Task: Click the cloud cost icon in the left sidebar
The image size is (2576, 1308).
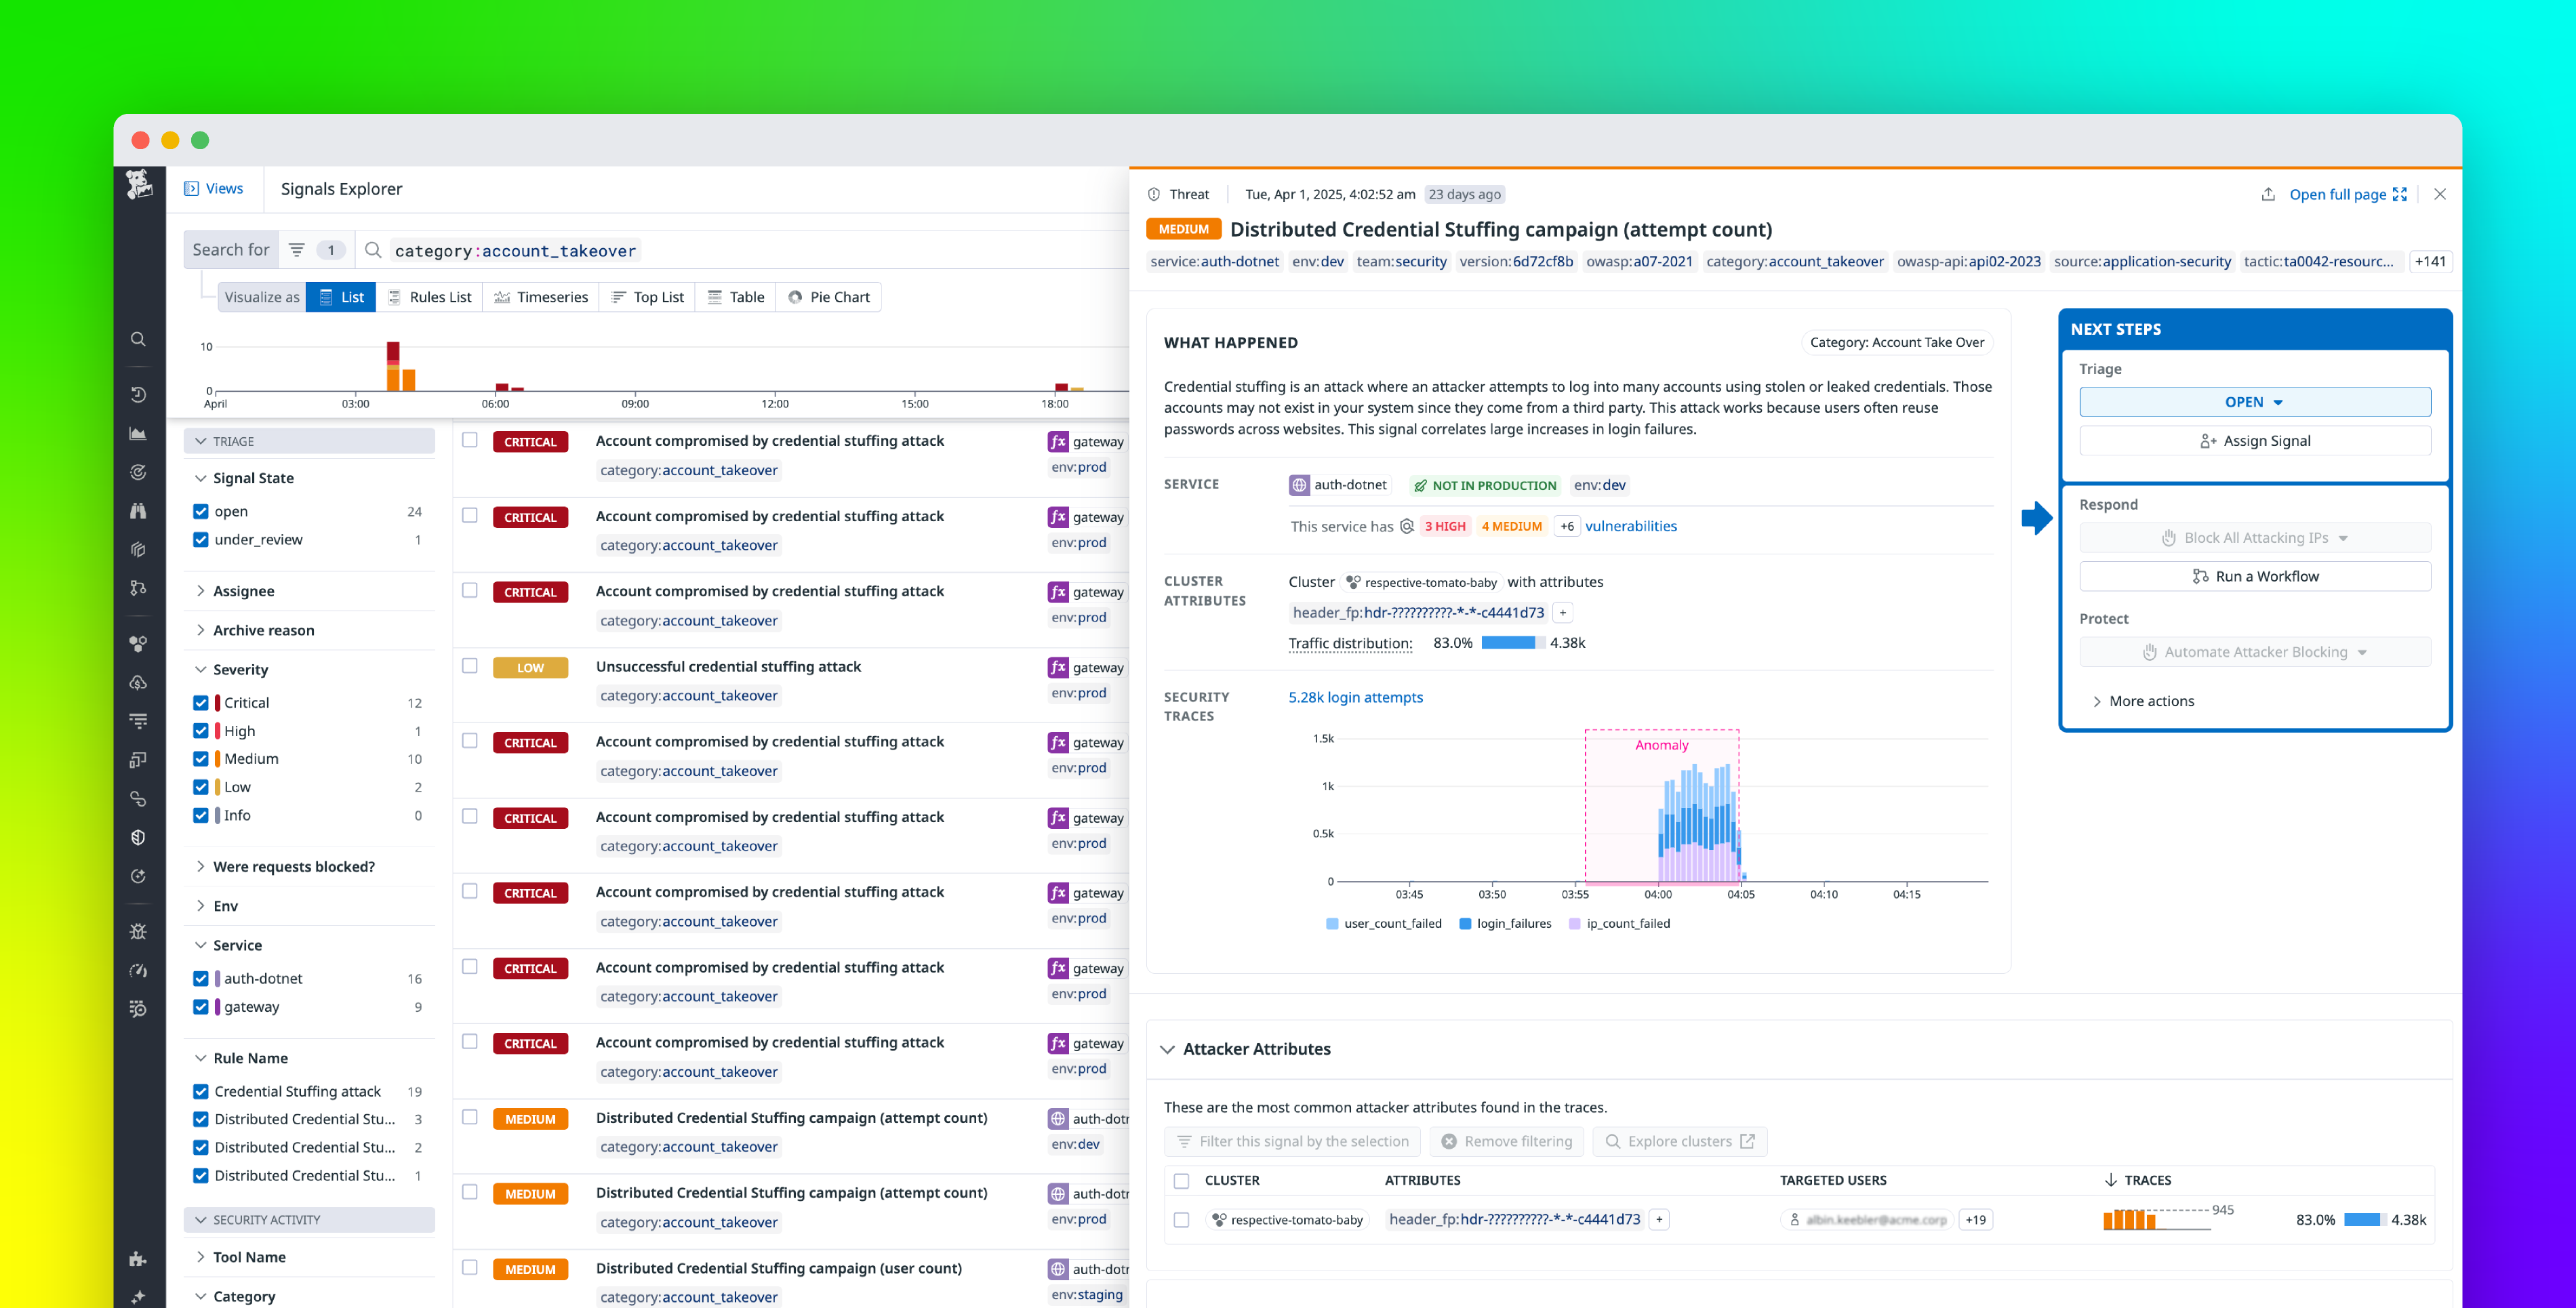Action: [139, 682]
